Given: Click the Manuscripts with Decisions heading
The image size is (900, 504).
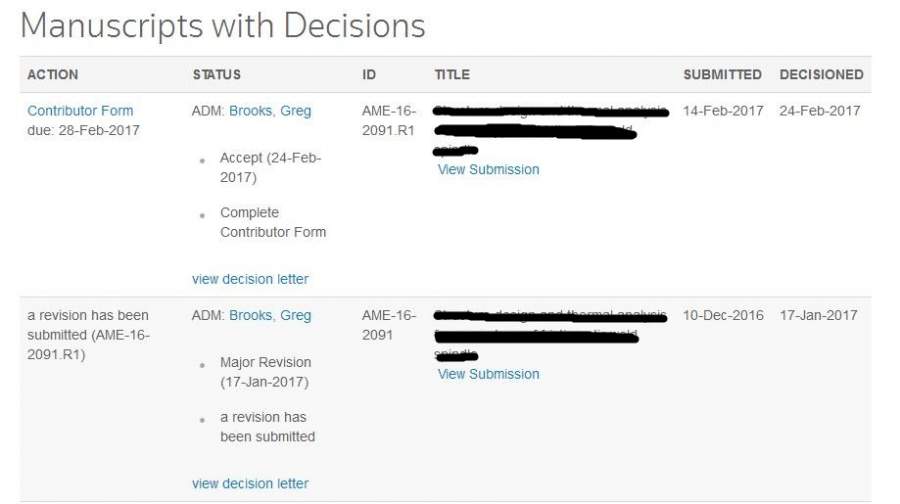Looking at the screenshot, I should 223,27.
